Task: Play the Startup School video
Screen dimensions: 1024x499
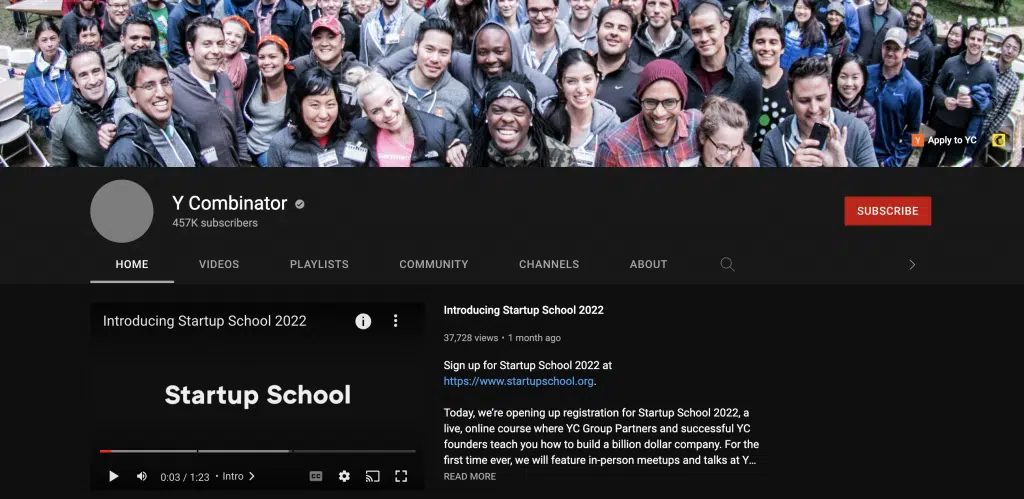Action: pyautogui.click(x=114, y=477)
